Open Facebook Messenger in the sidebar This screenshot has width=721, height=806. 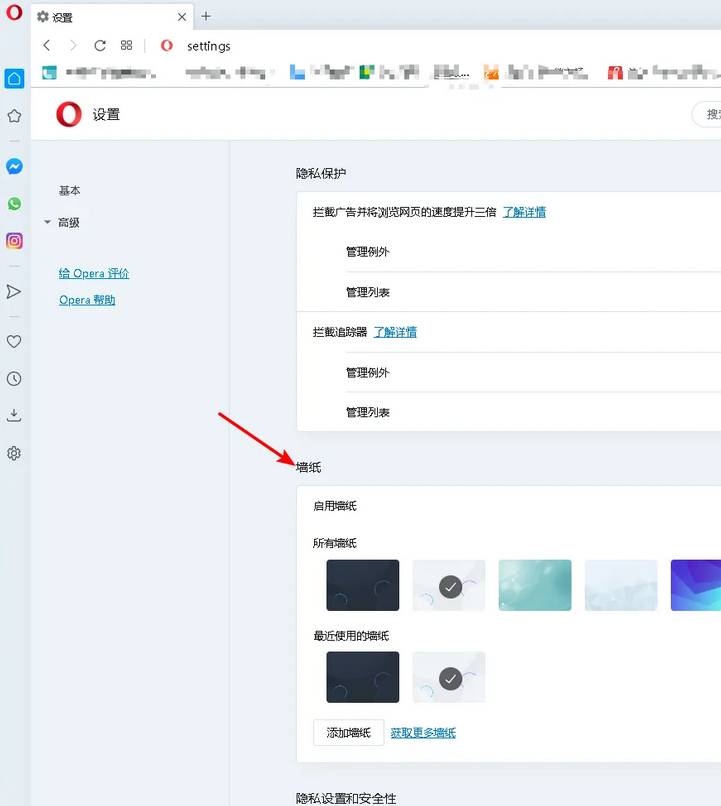14,167
